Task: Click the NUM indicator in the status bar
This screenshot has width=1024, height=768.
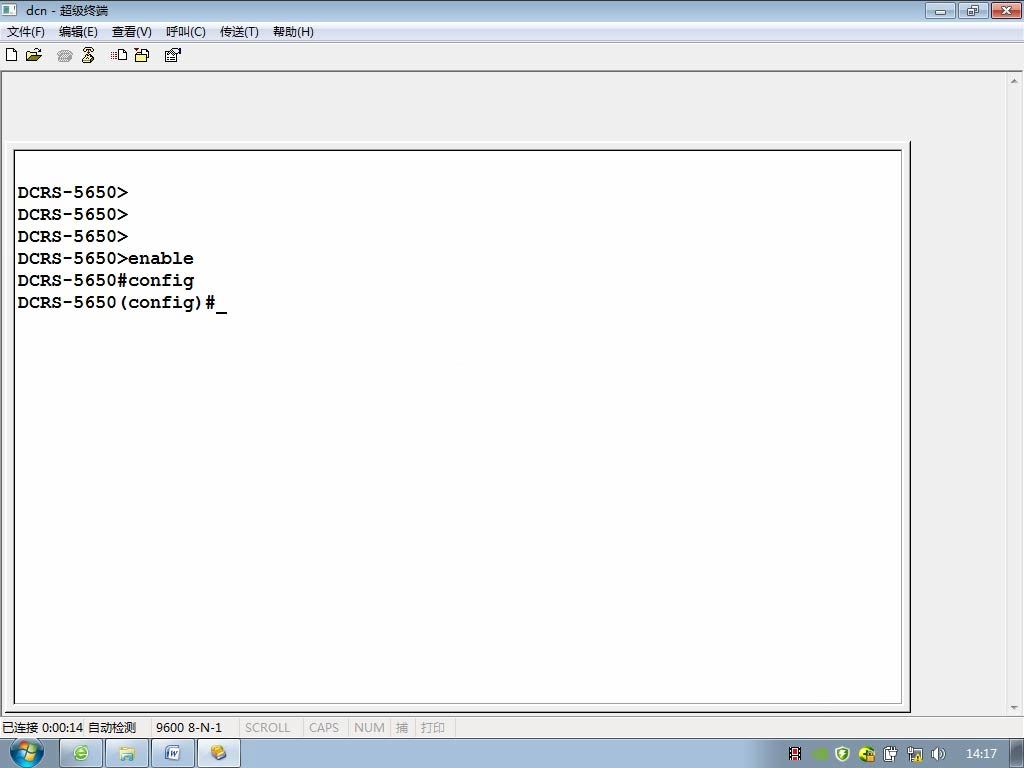Action: pyautogui.click(x=369, y=728)
